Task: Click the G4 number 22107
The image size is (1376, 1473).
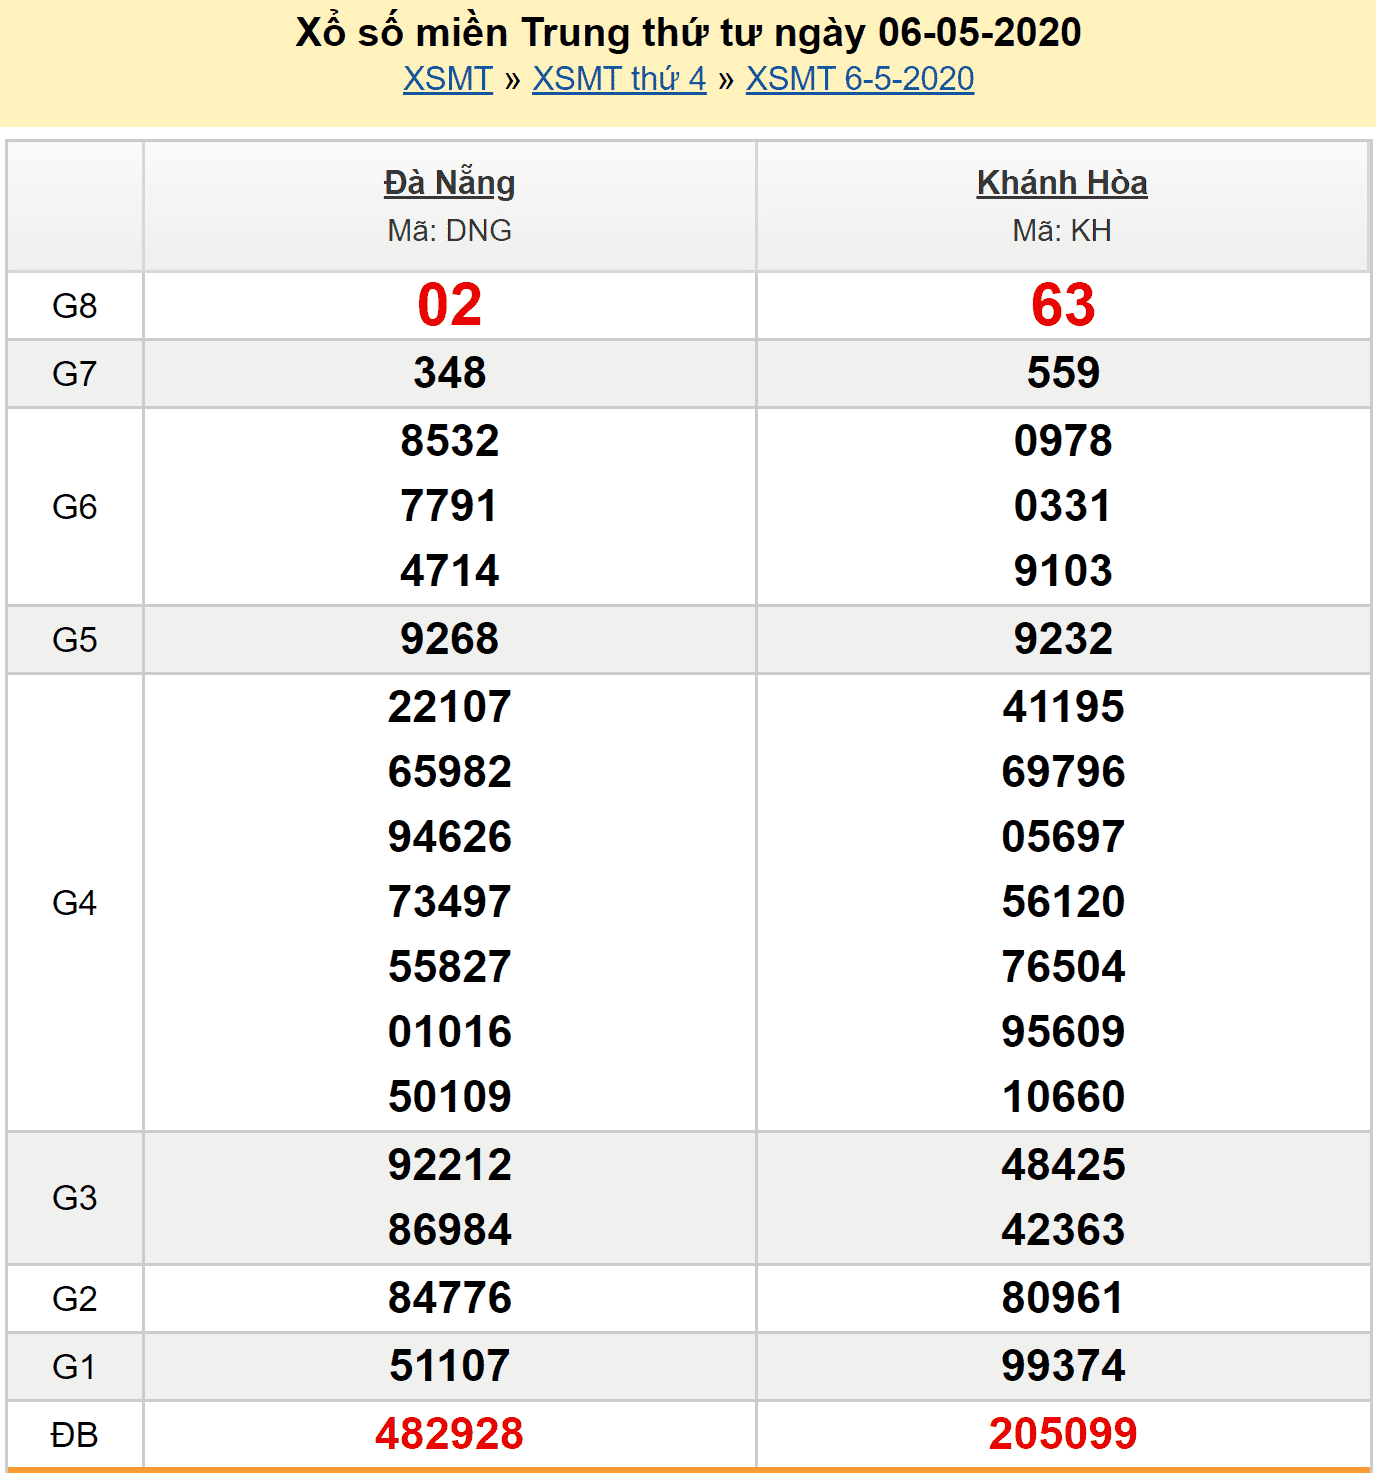Action: point(450,707)
